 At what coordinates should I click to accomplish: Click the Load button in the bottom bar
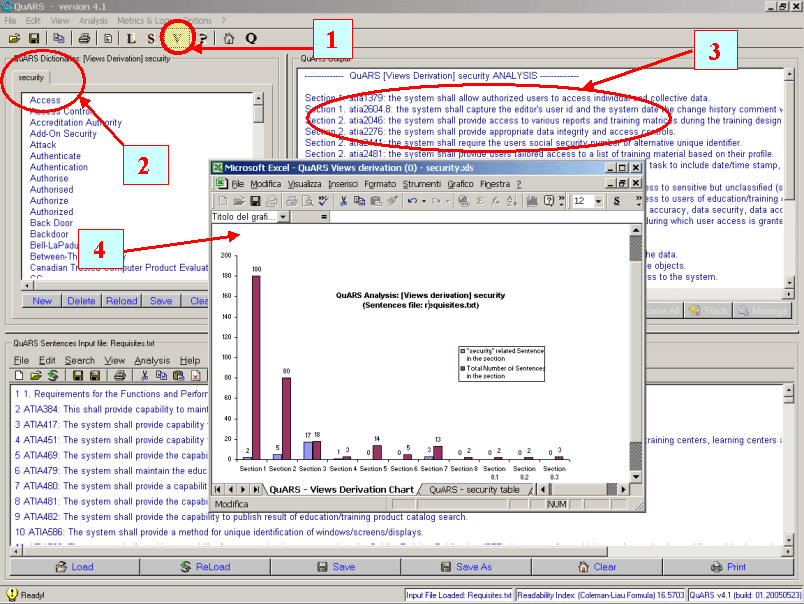pos(75,567)
